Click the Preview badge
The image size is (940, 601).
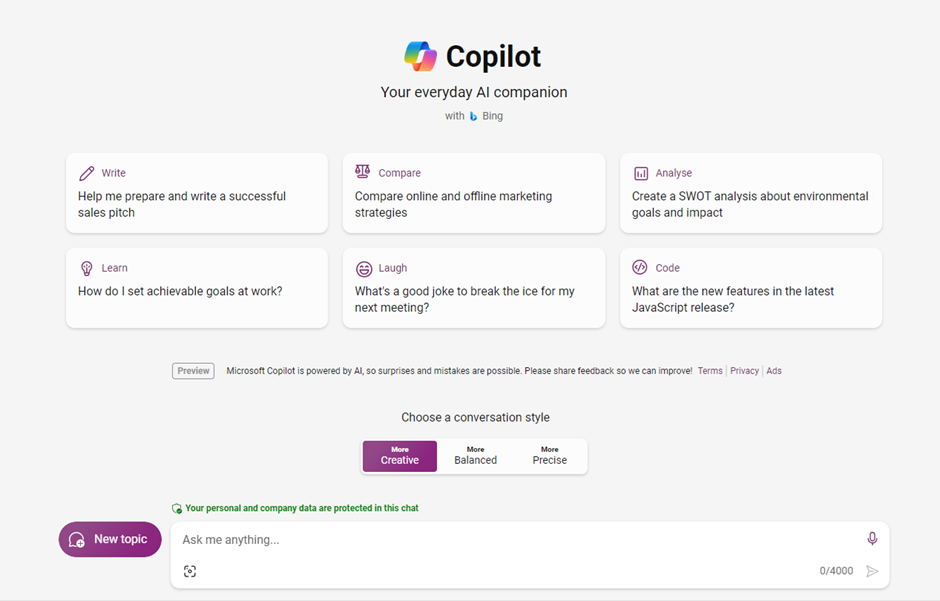[192, 370]
